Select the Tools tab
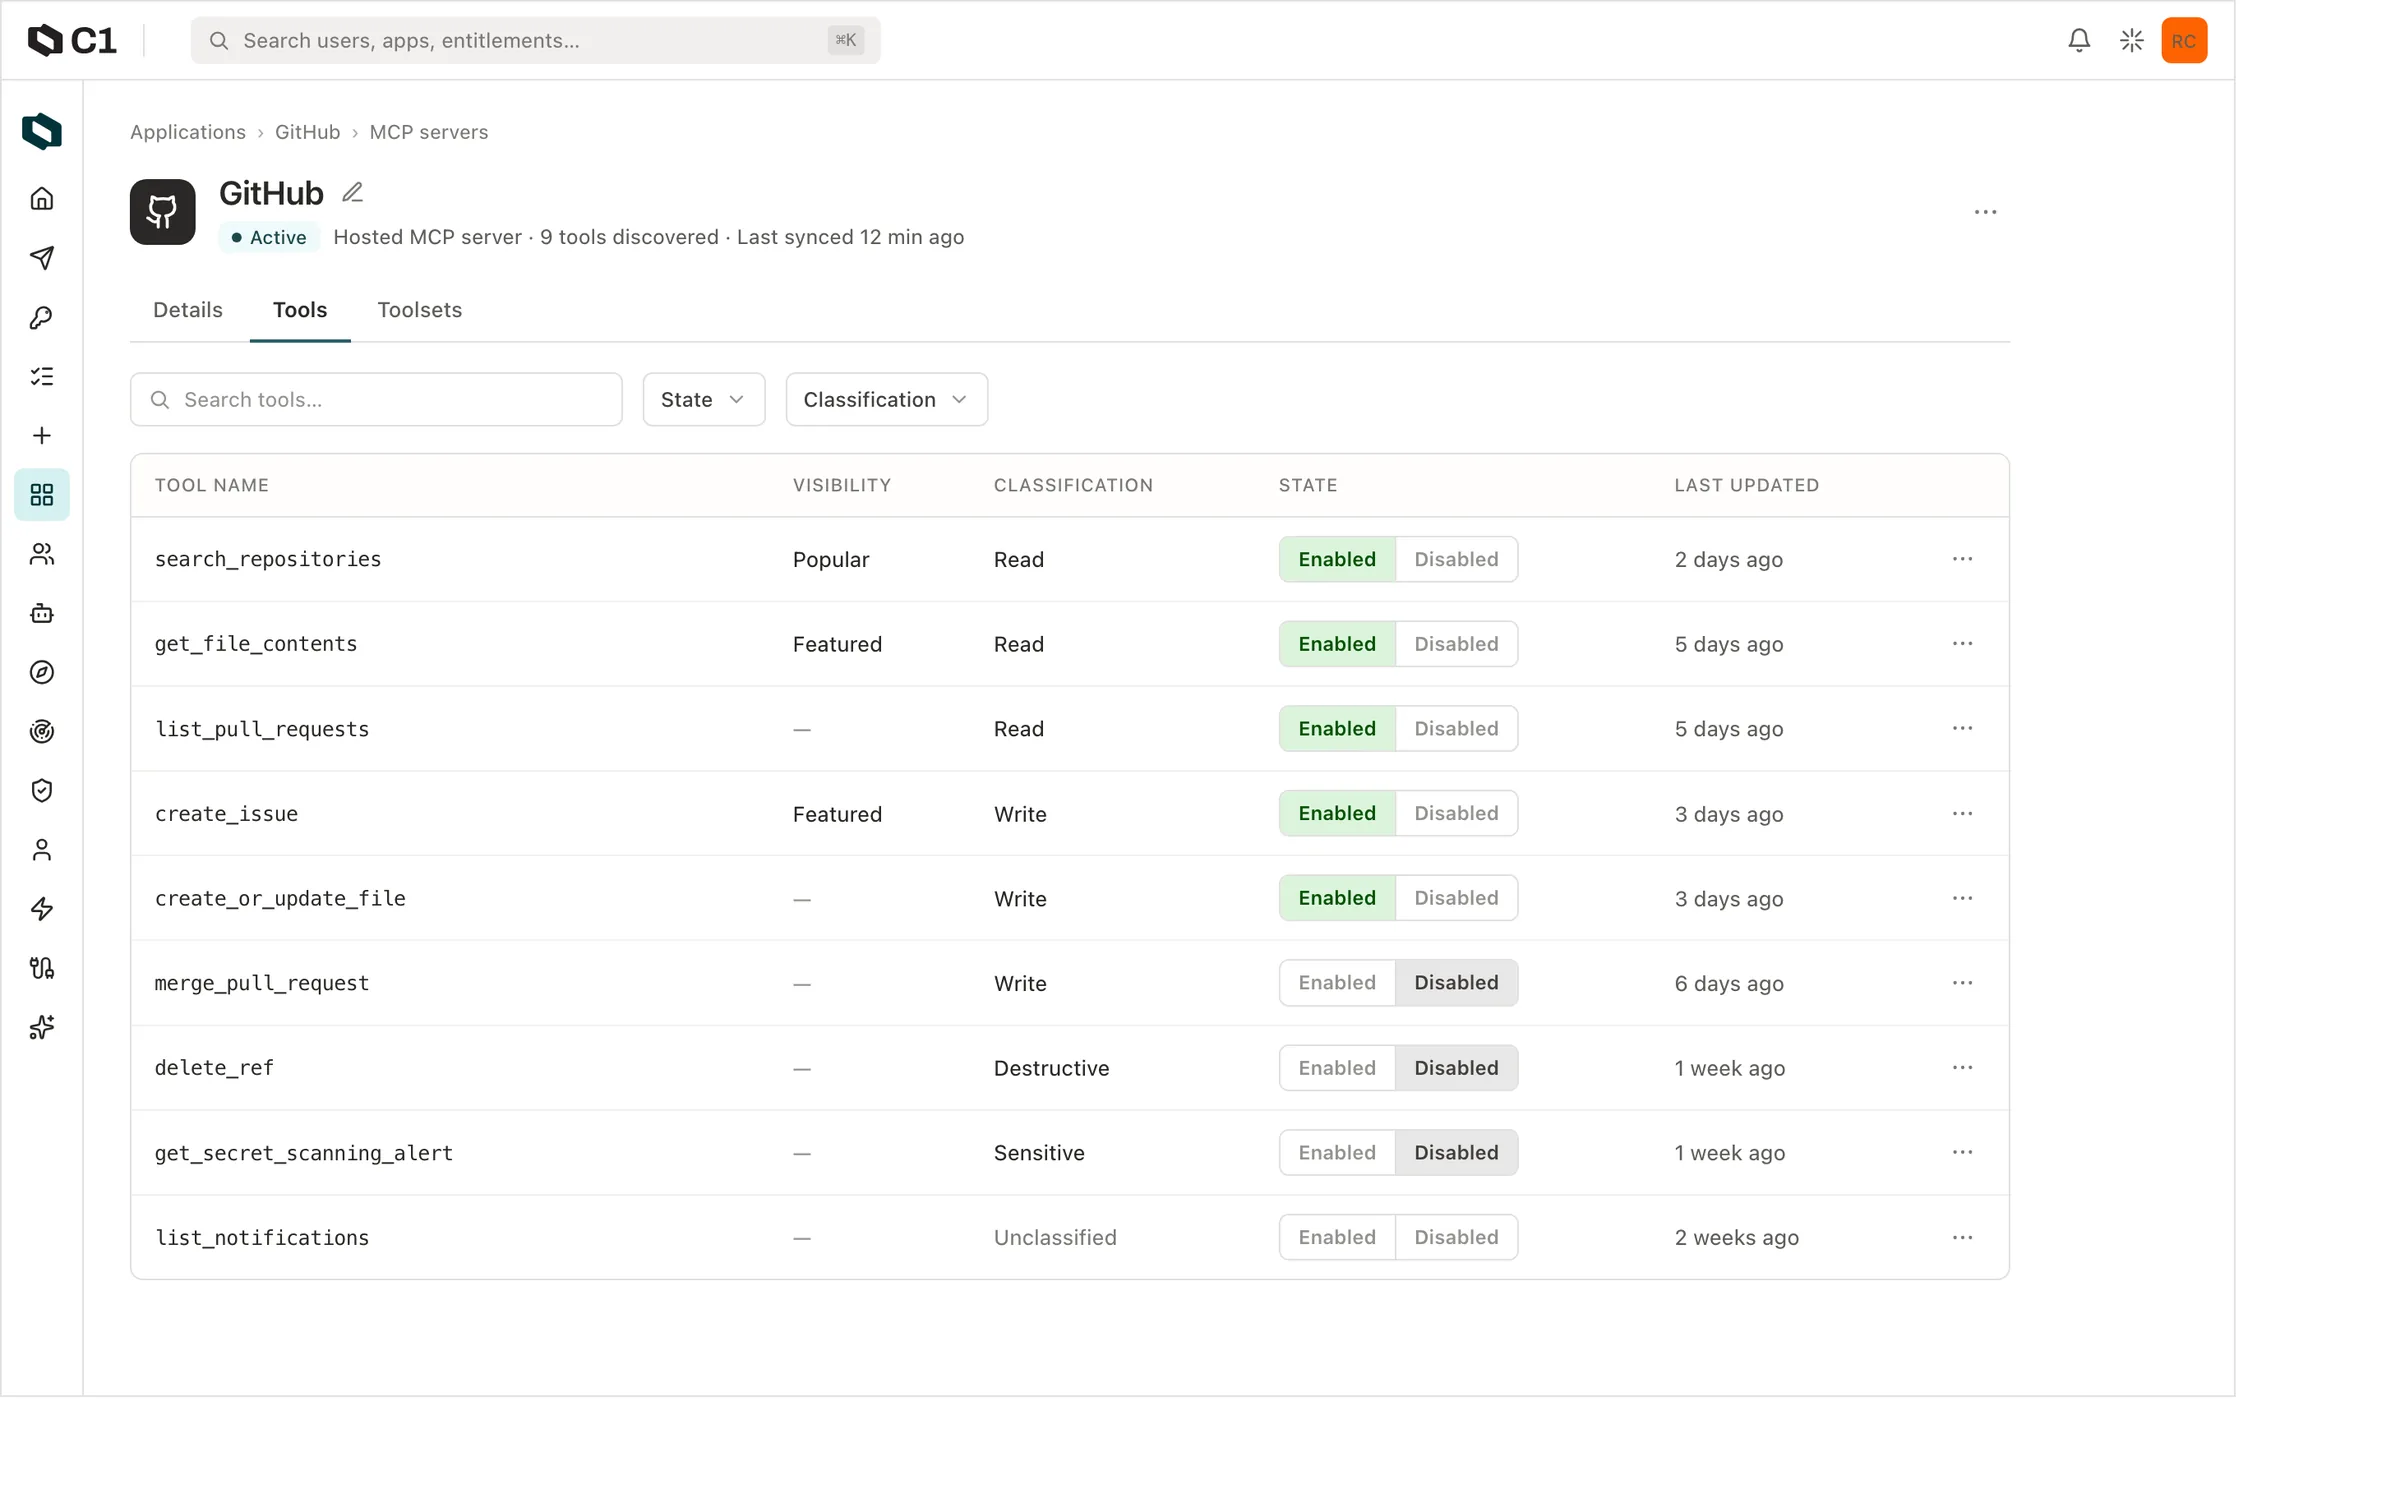 (x=300, y=310)
